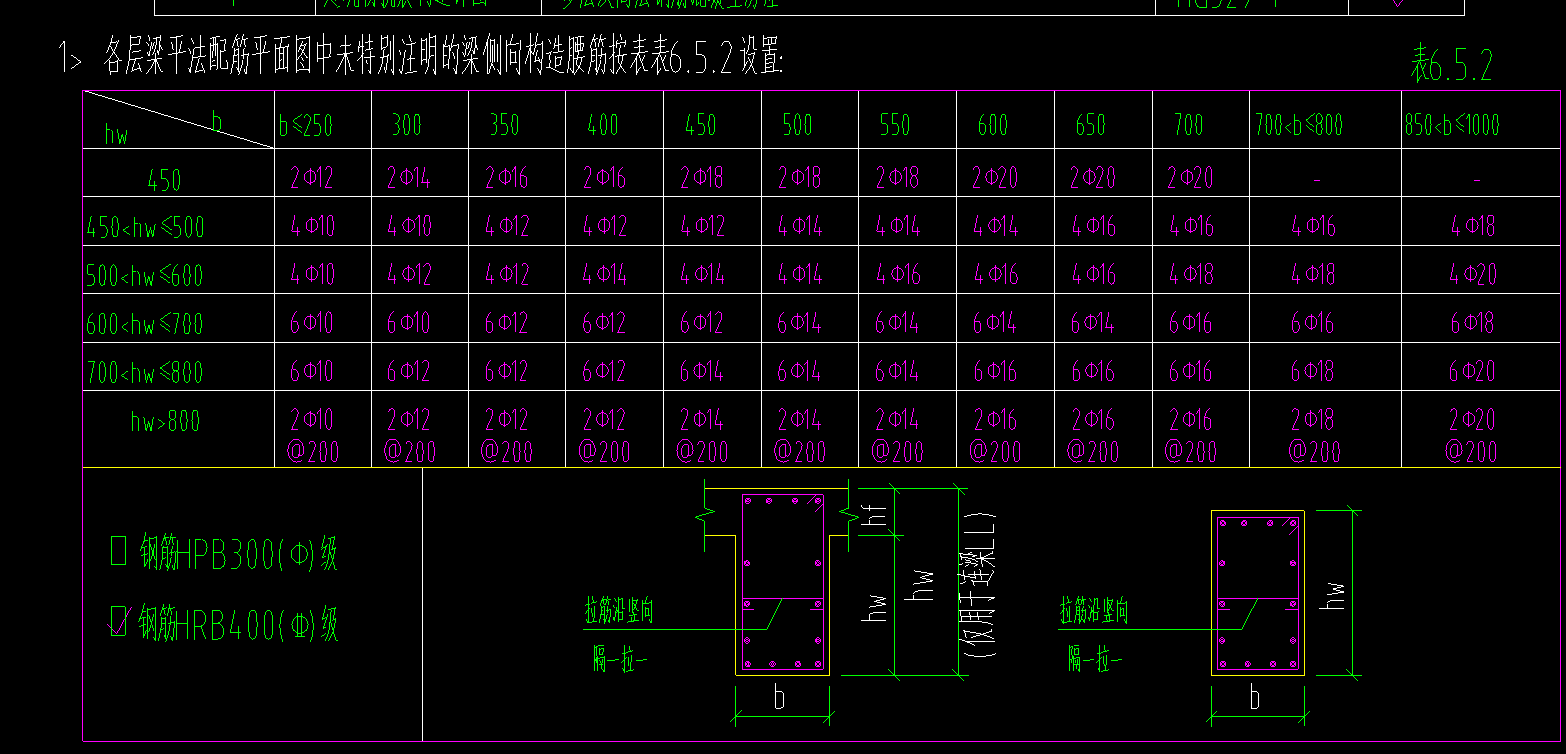Image resolution: width=1566 pixels, height=754 pixels.
Task: Click the column header b≤250
Action: (306, 125)
